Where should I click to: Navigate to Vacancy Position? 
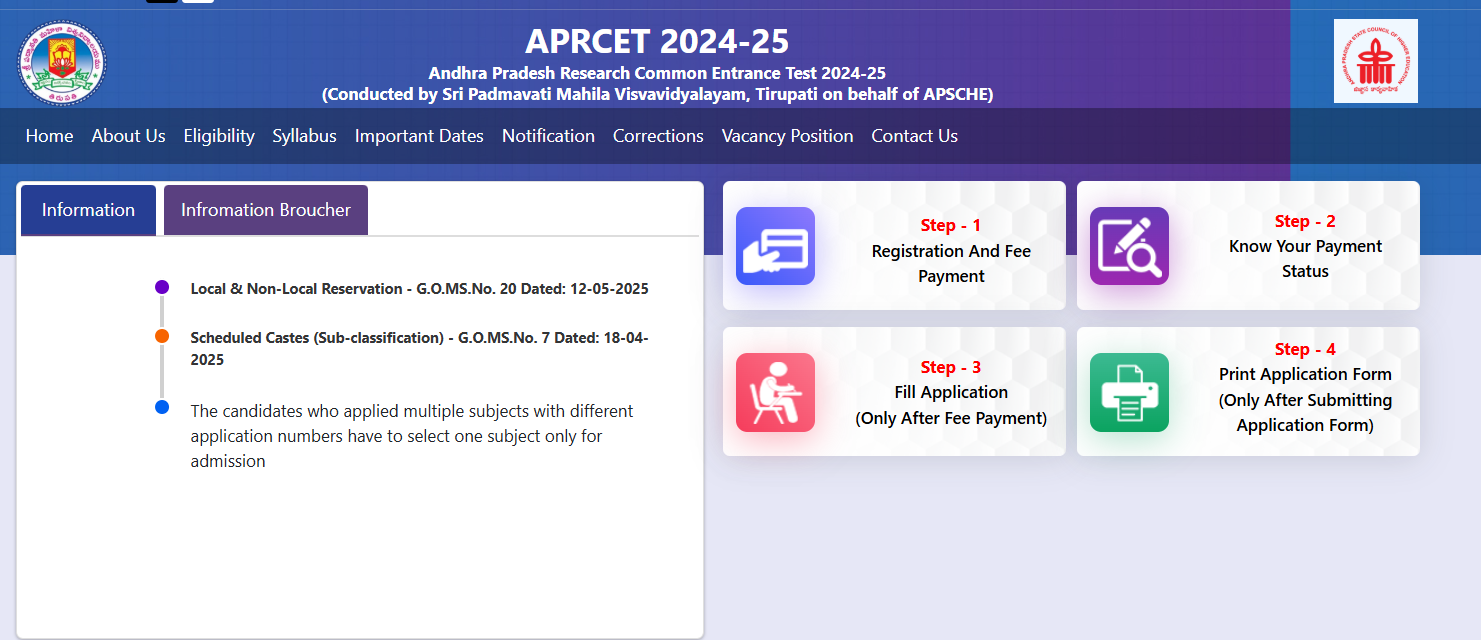click(x=787, y=136)
